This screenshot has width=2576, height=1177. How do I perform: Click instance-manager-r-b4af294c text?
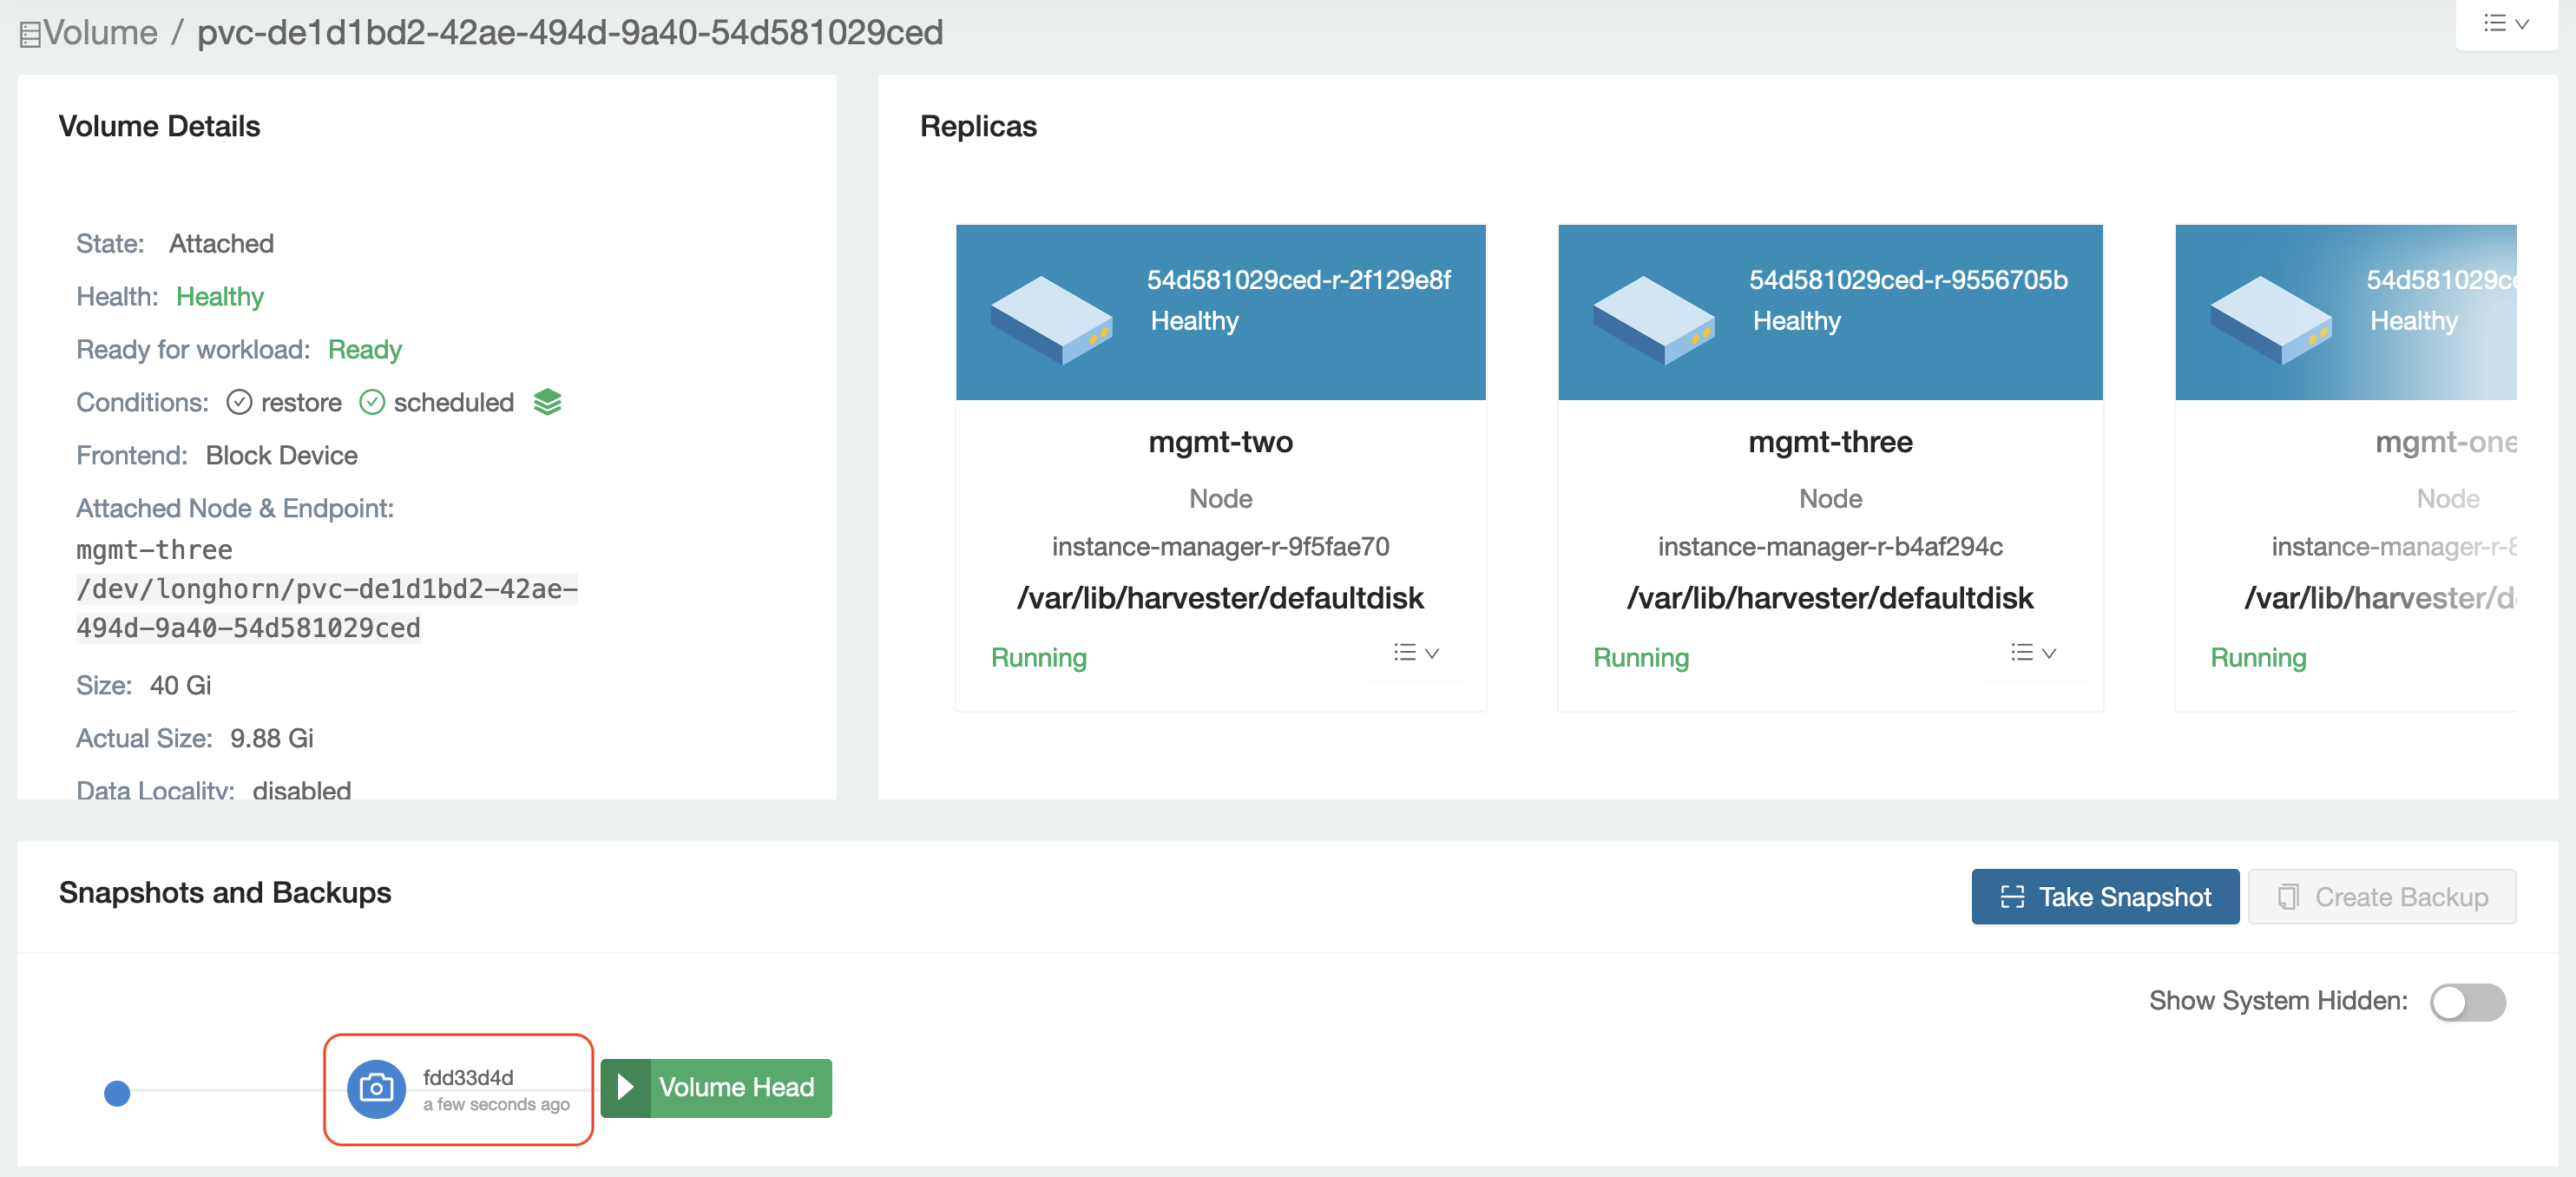(x=1830, y=546)
